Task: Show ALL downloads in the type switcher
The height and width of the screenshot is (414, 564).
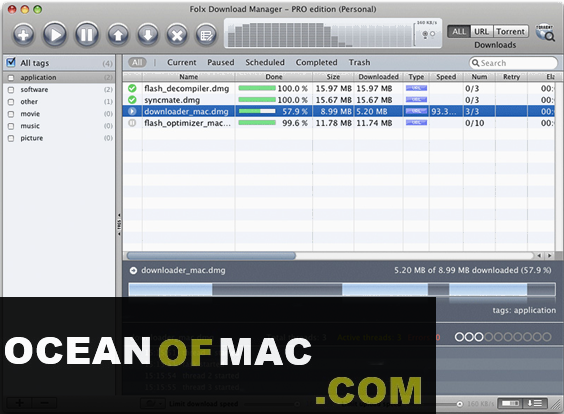Action: (x=459, y=32)
